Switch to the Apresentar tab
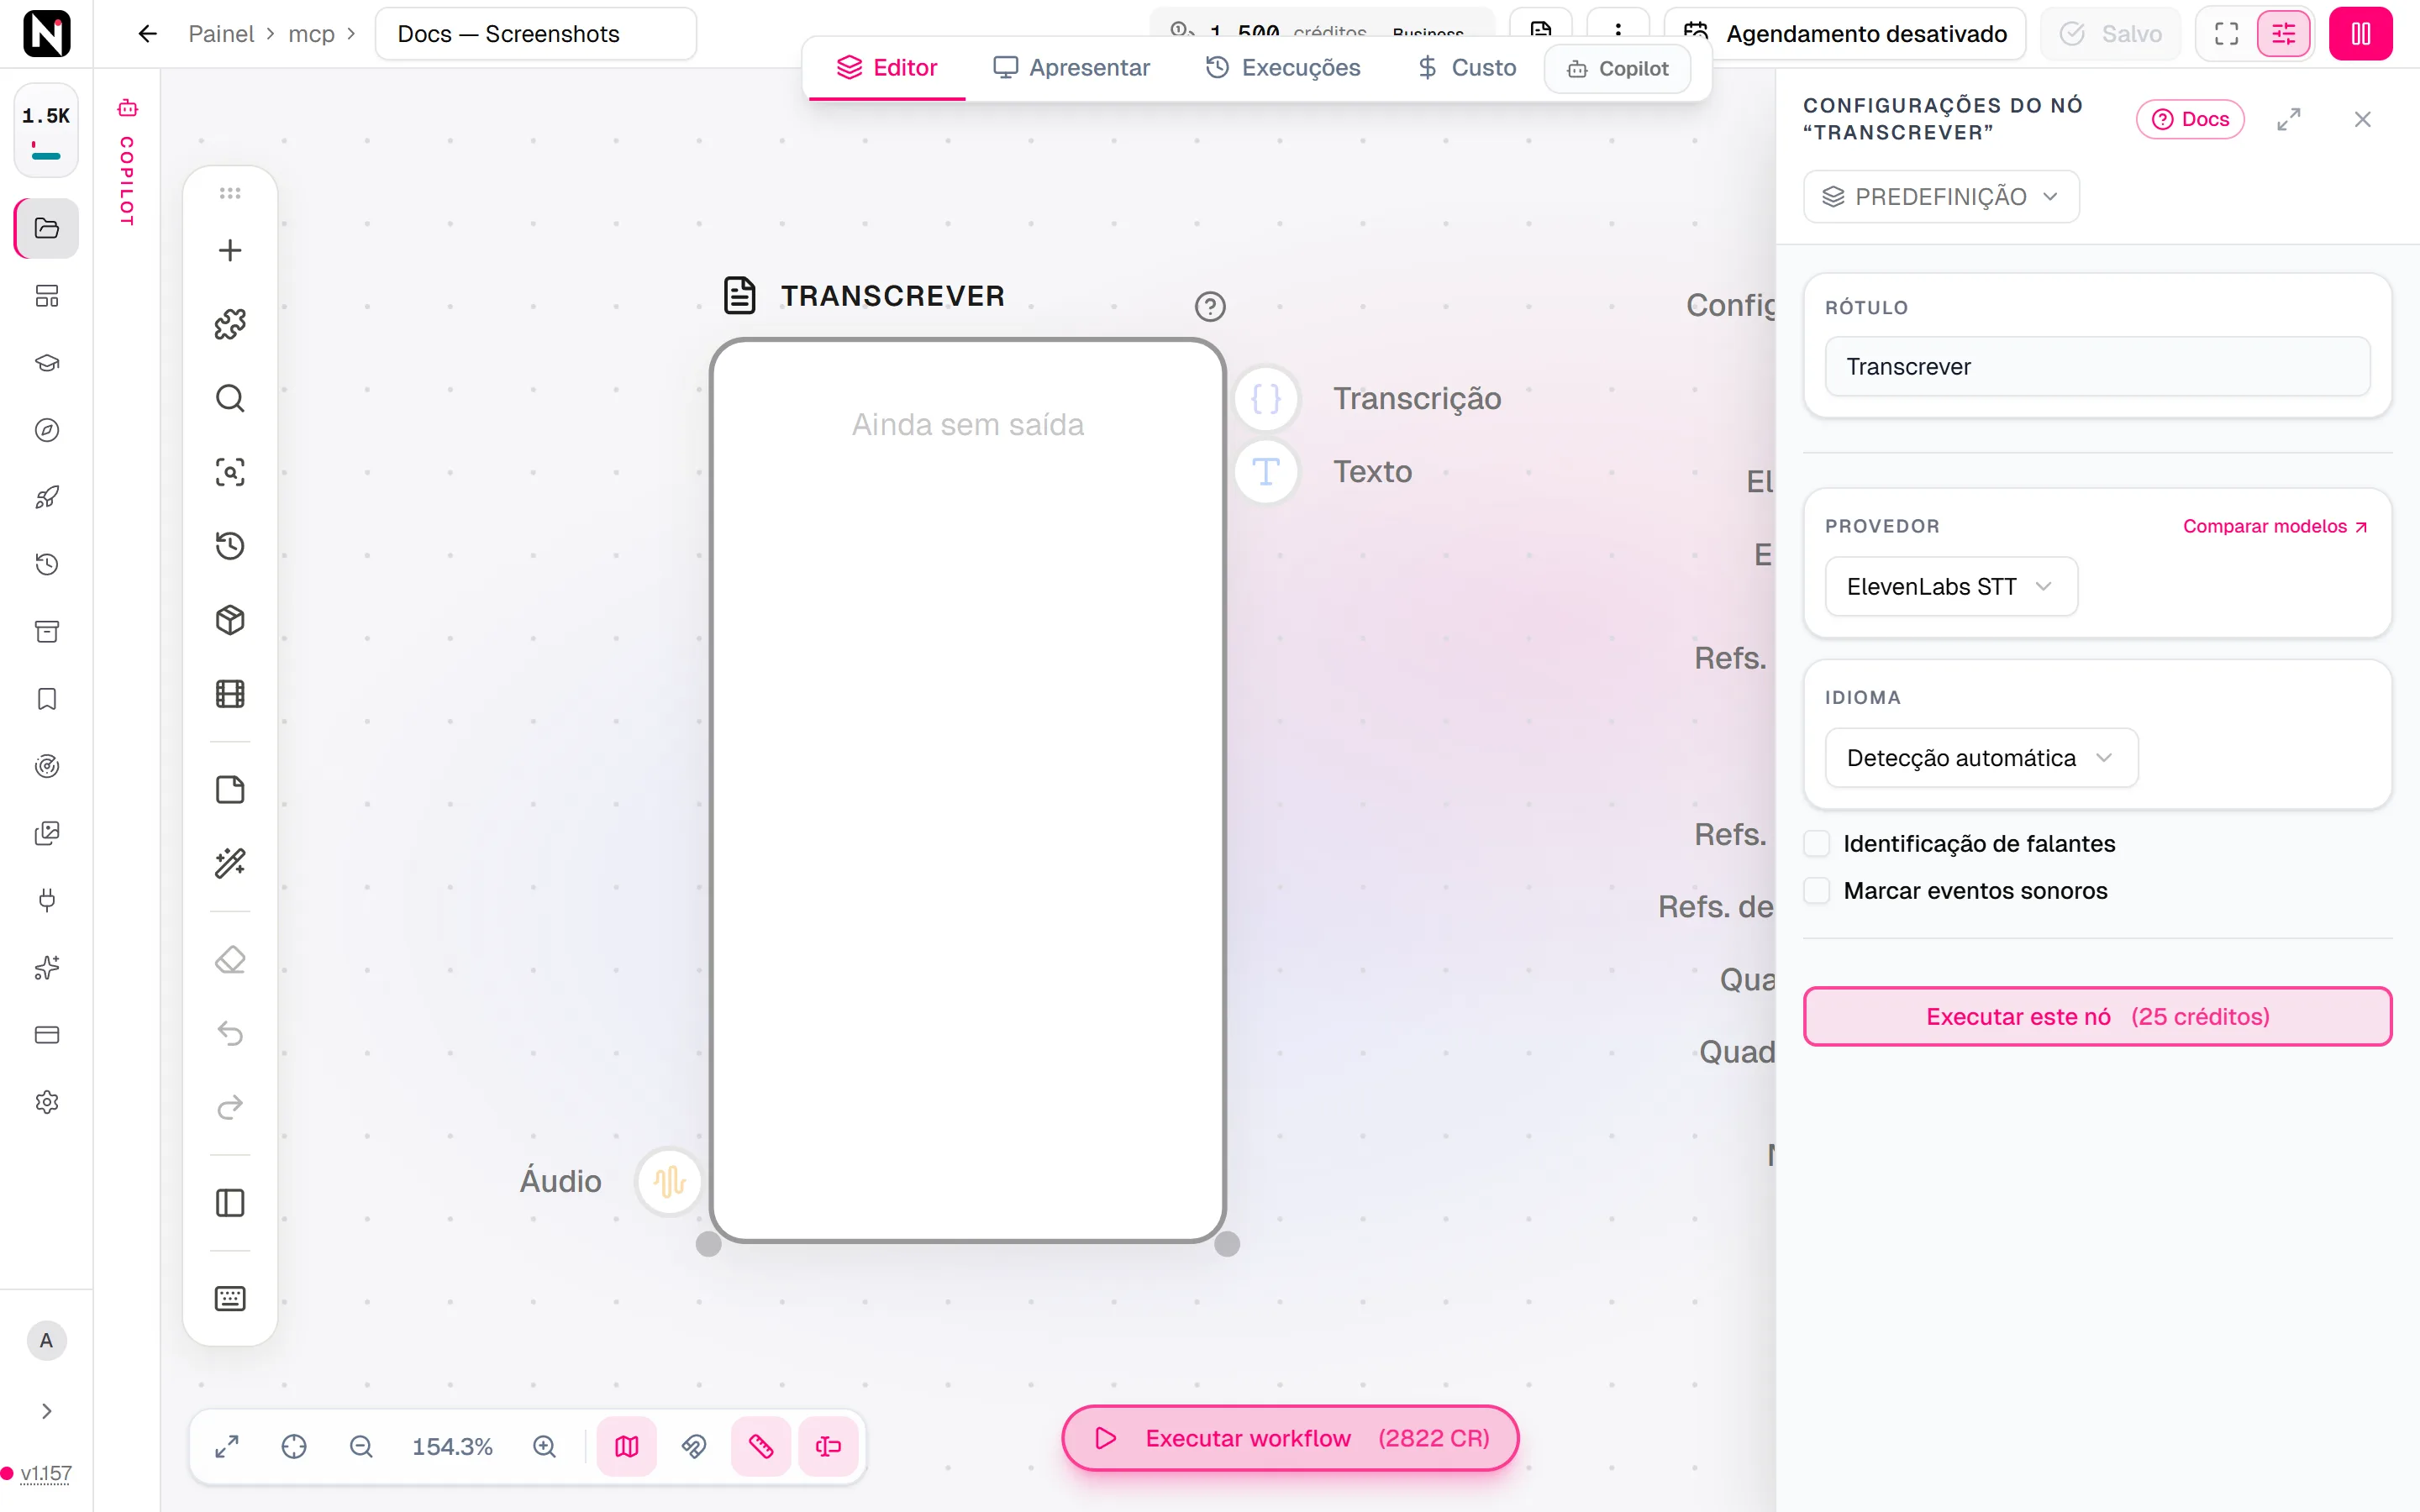 [1071, 68]
